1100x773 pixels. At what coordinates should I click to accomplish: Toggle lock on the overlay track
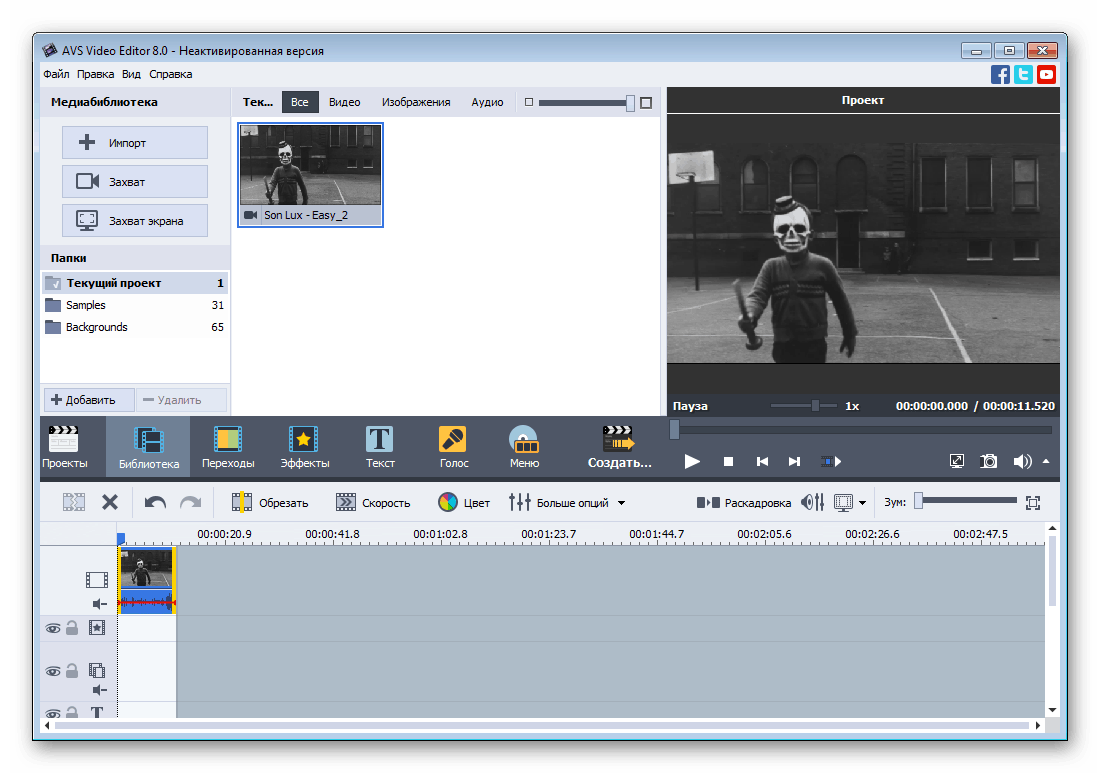72,672
